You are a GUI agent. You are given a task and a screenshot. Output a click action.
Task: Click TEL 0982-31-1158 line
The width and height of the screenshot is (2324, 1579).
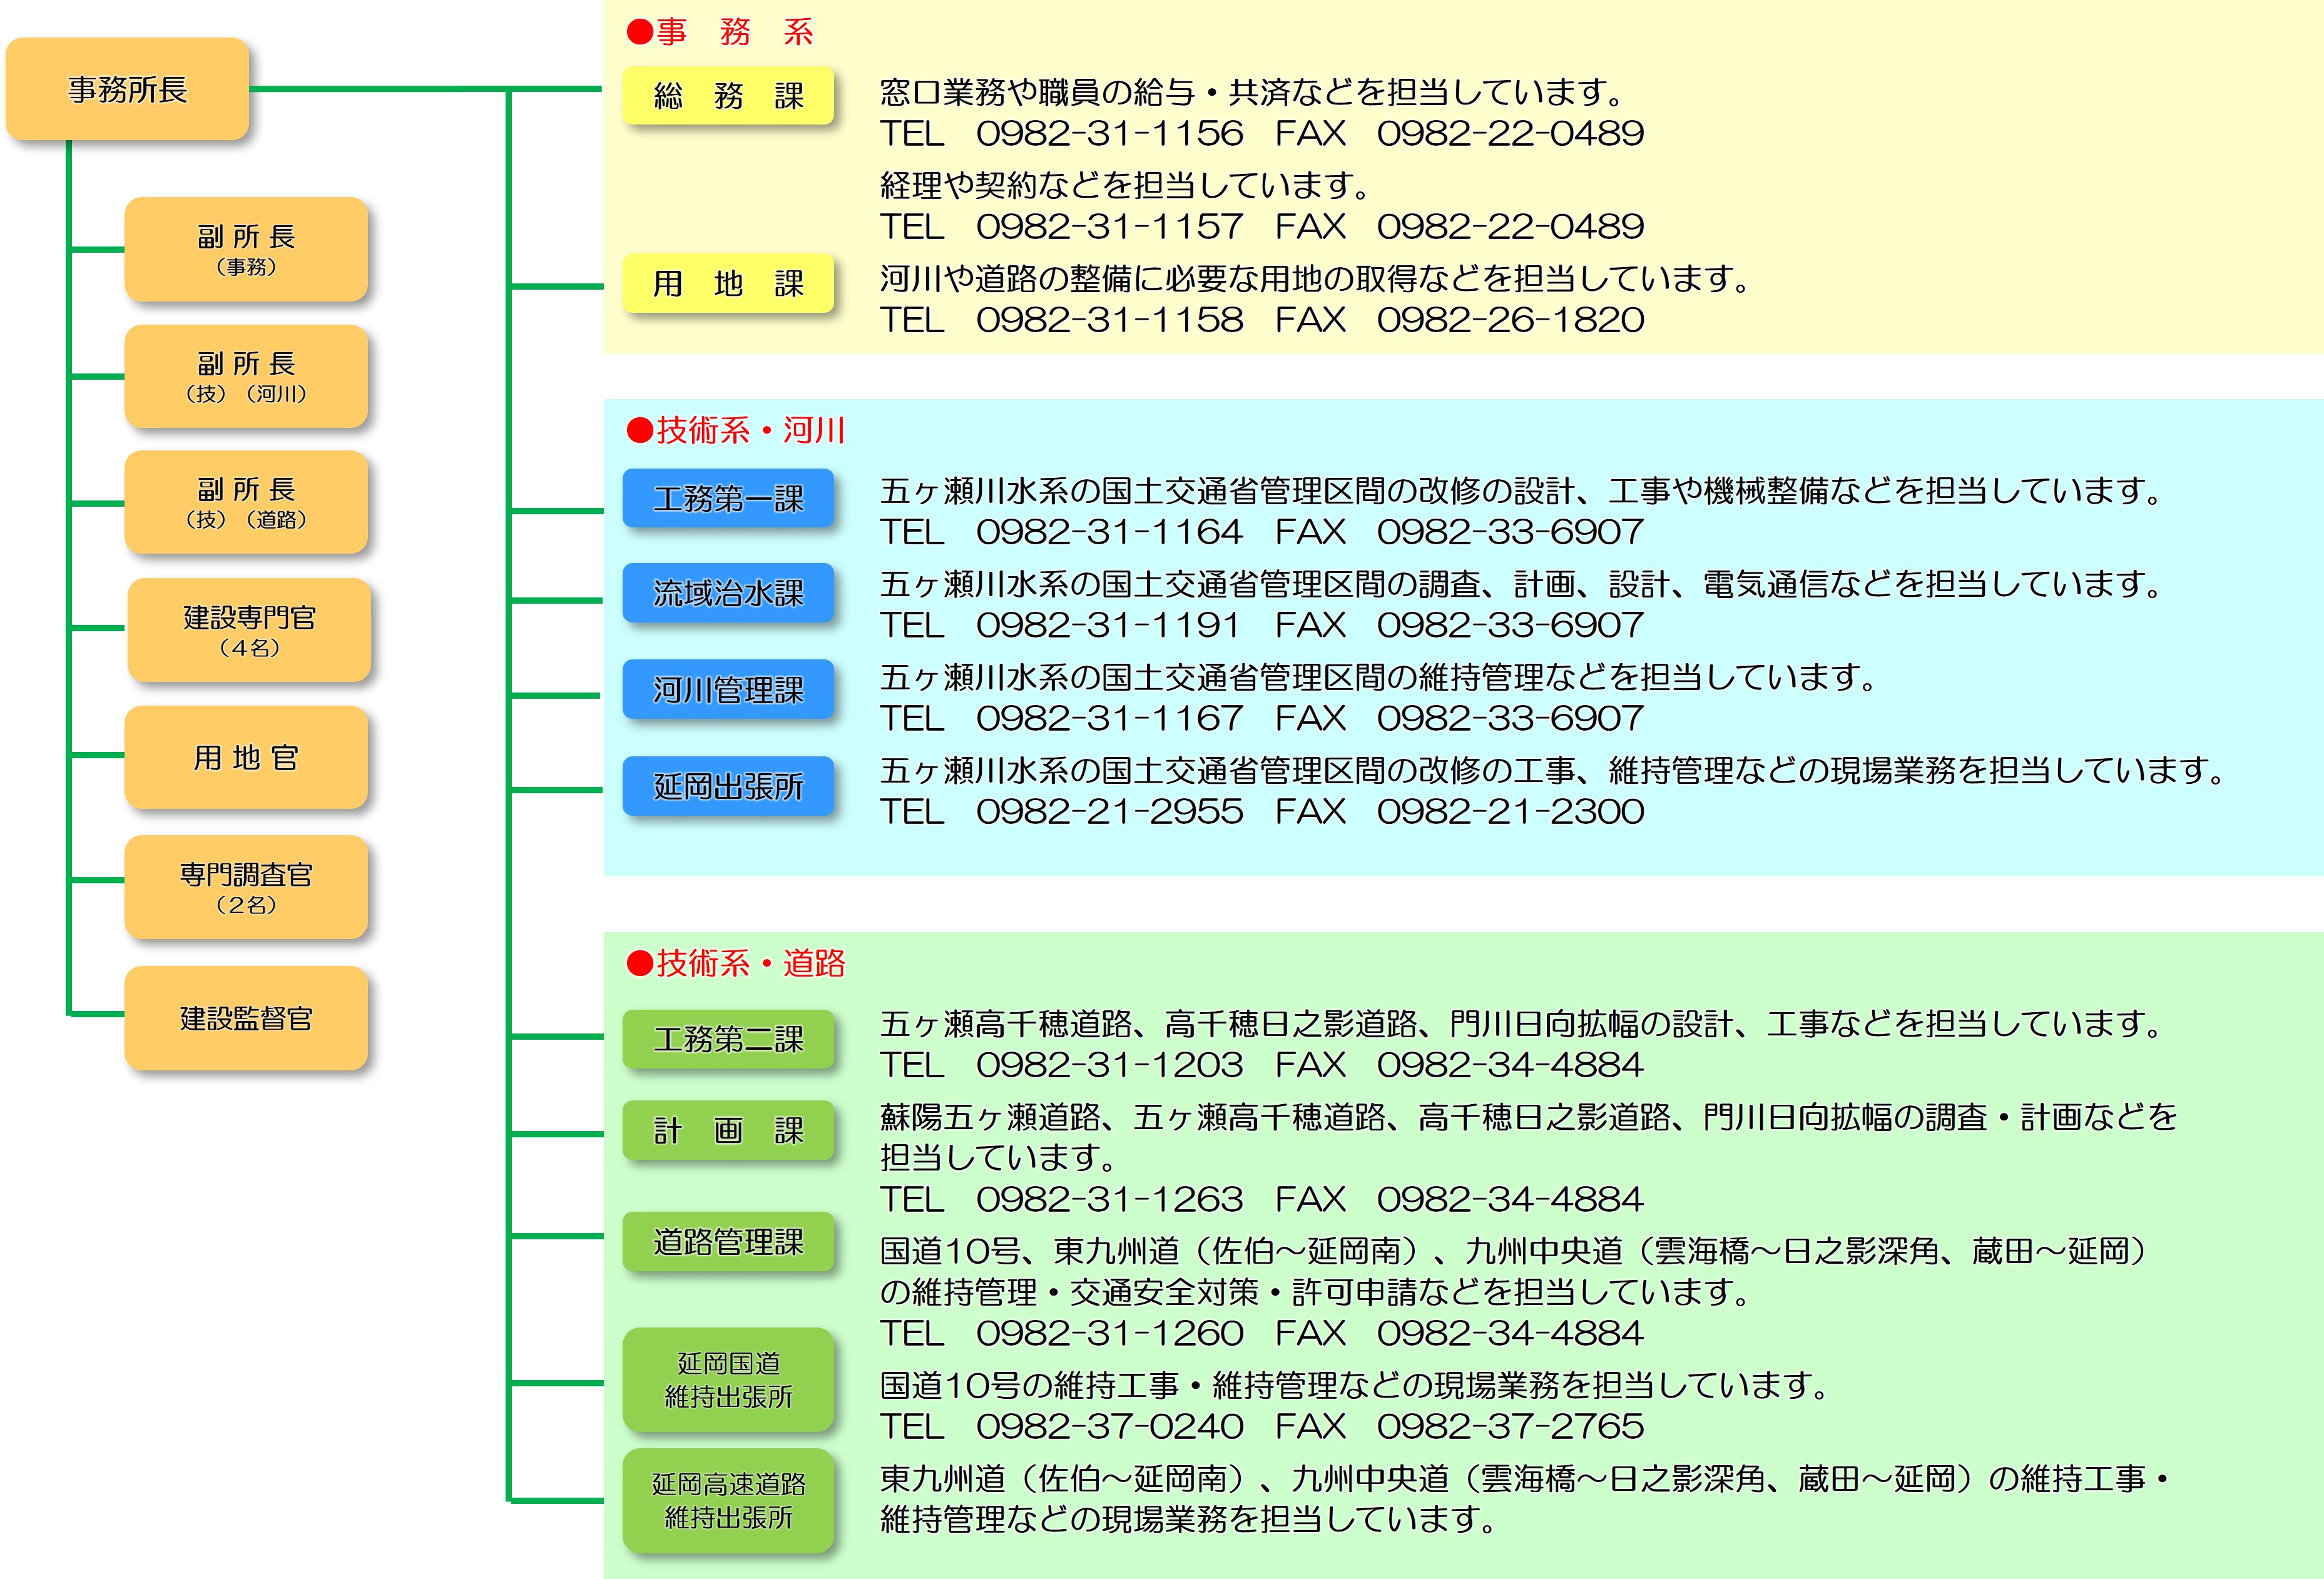(1262, 320)
